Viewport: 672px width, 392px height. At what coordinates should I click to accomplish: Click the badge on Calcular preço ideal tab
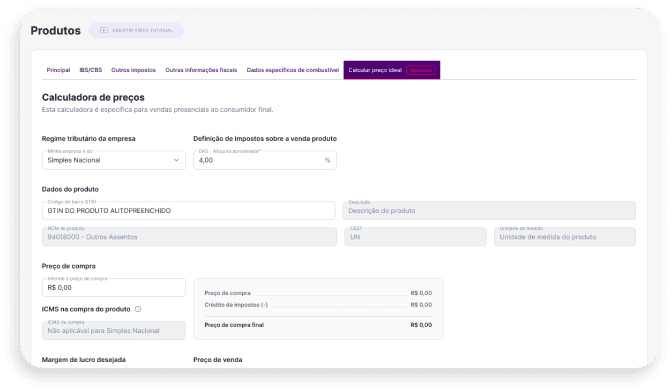click(421, 70)
